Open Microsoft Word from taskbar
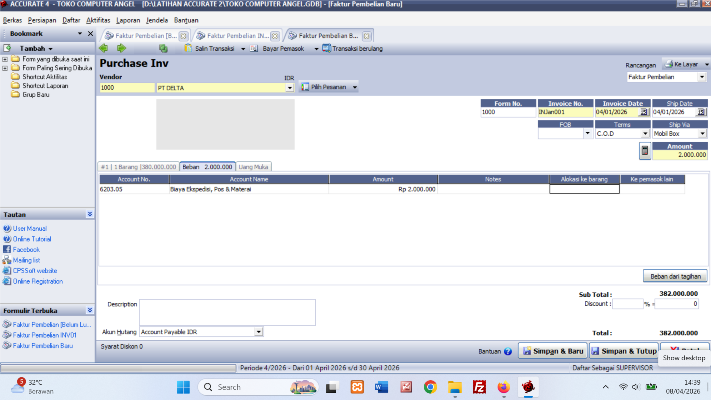This screenshot has height=400, width=711. coord(381,387)
